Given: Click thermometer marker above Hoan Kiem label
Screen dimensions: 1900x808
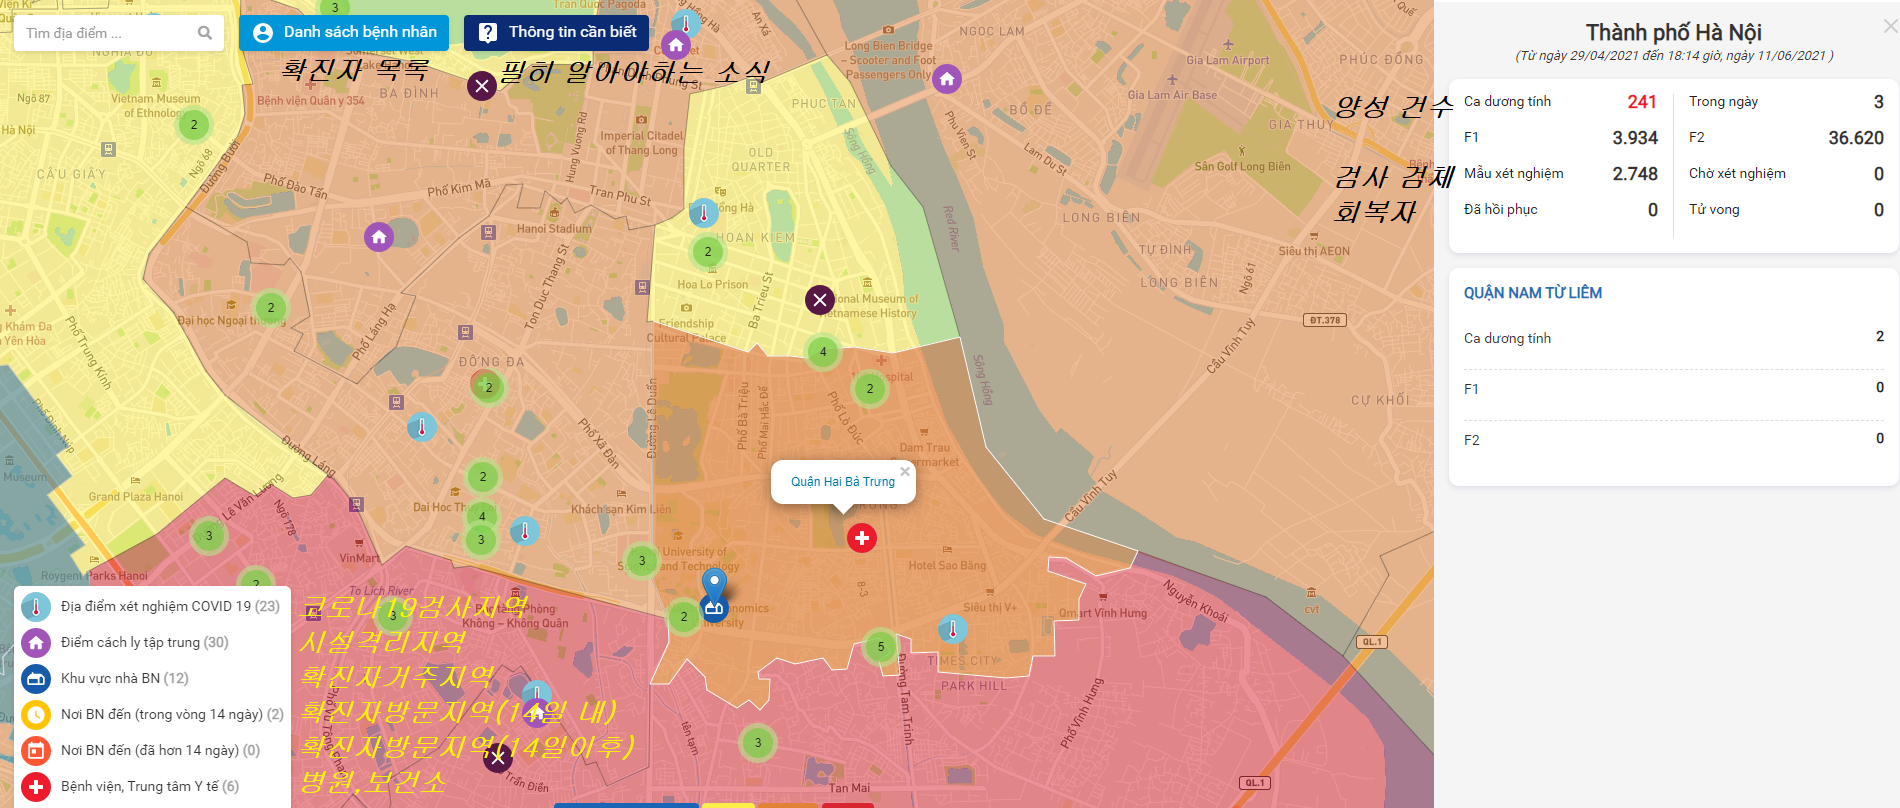Looking at the screenshot, I should (x=703, y=213).
